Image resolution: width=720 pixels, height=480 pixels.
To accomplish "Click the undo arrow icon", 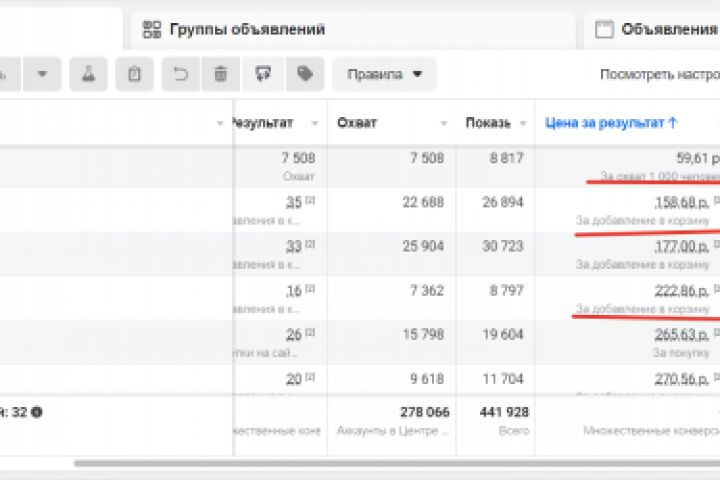I will pos(181,74).
